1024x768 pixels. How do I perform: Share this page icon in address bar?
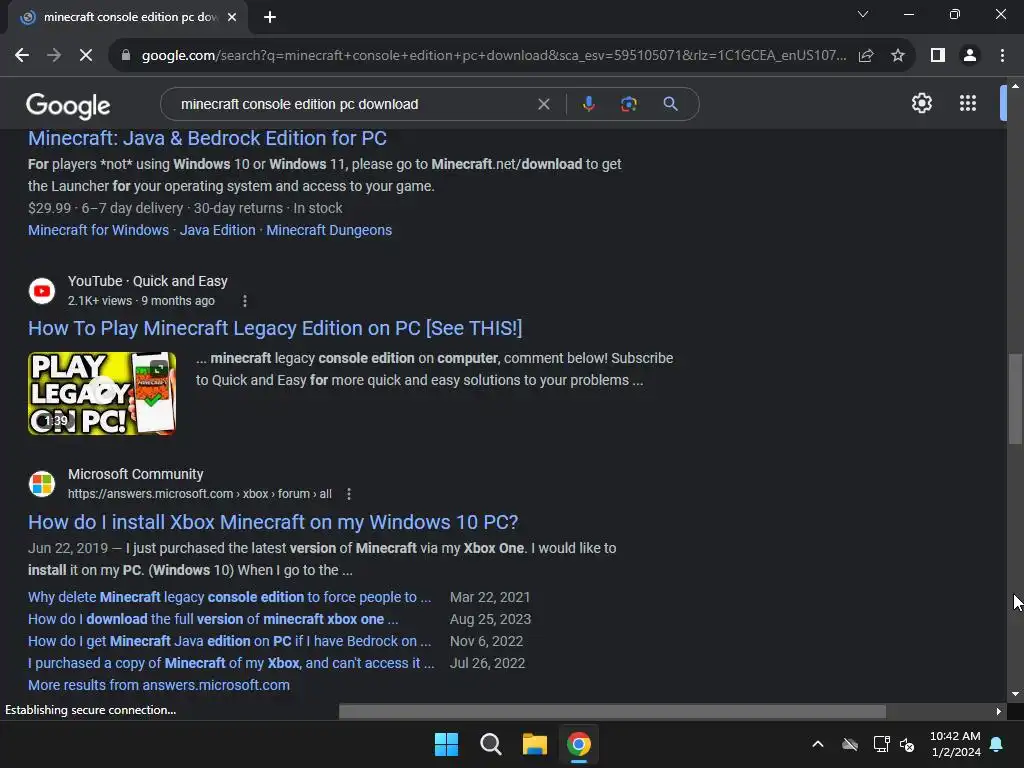coord(866,56)
